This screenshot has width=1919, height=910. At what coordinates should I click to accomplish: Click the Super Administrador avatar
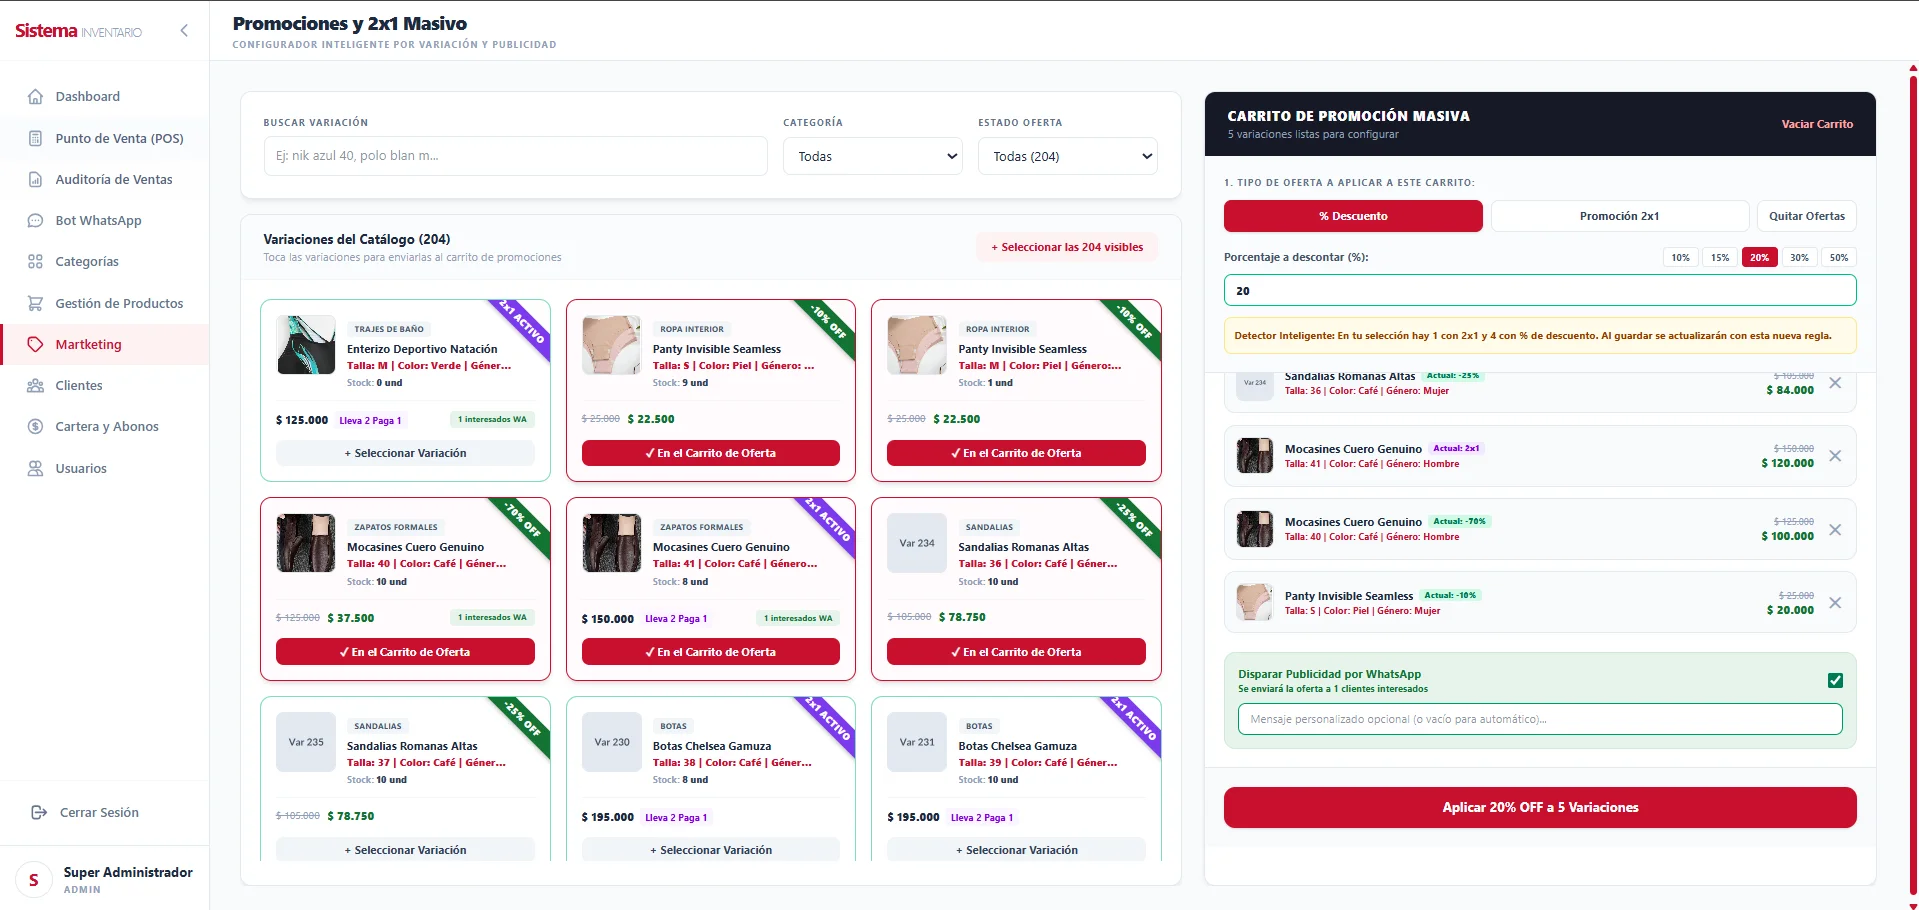tap(34, 880)
